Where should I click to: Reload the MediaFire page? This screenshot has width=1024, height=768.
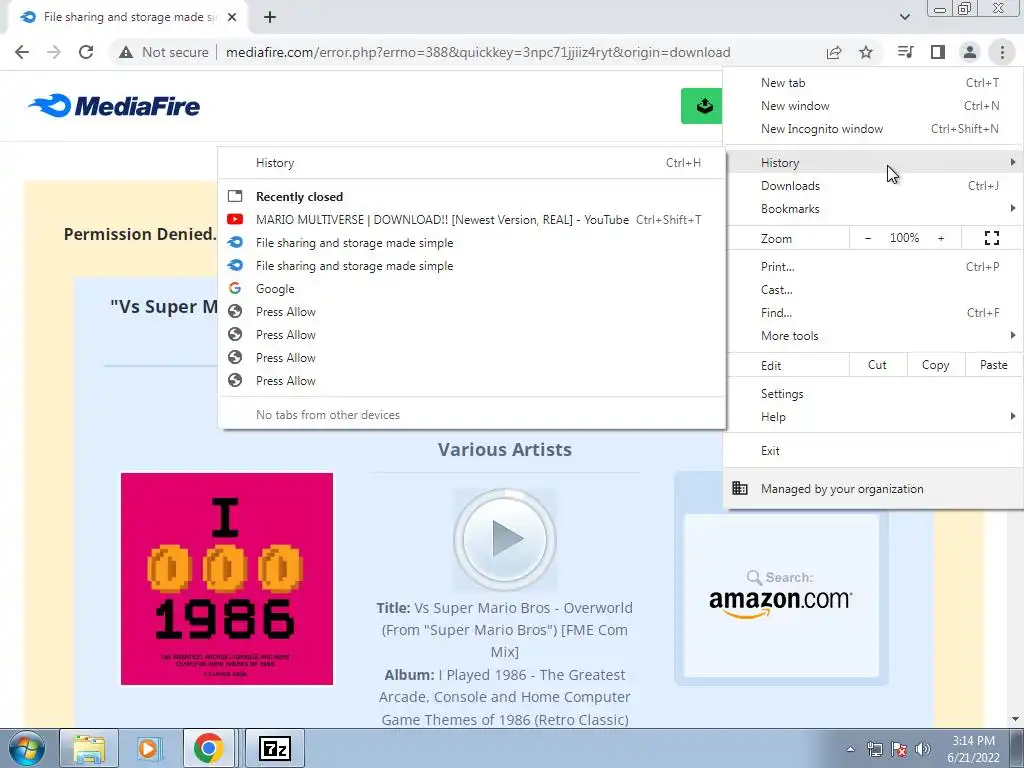coord(86,52)
